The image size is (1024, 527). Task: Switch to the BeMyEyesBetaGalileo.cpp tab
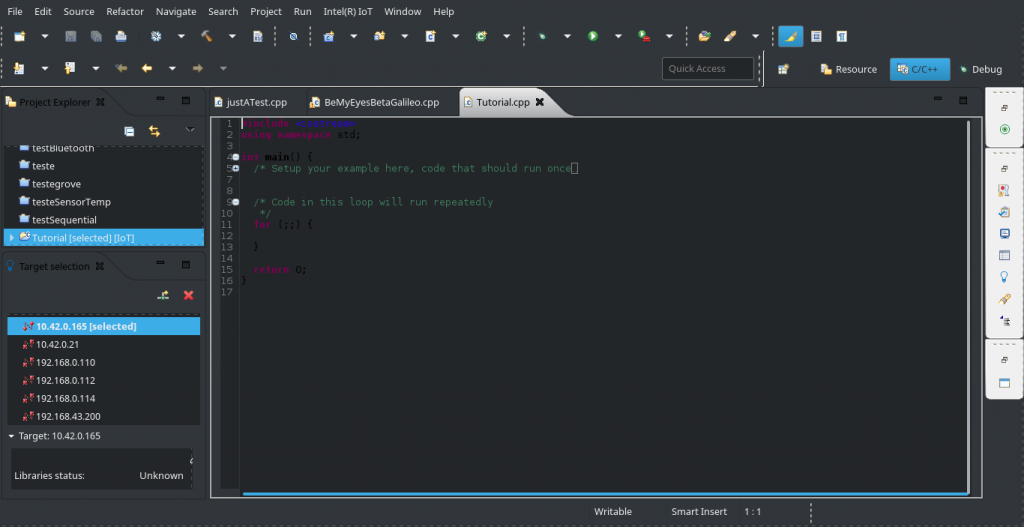(381, 102)
